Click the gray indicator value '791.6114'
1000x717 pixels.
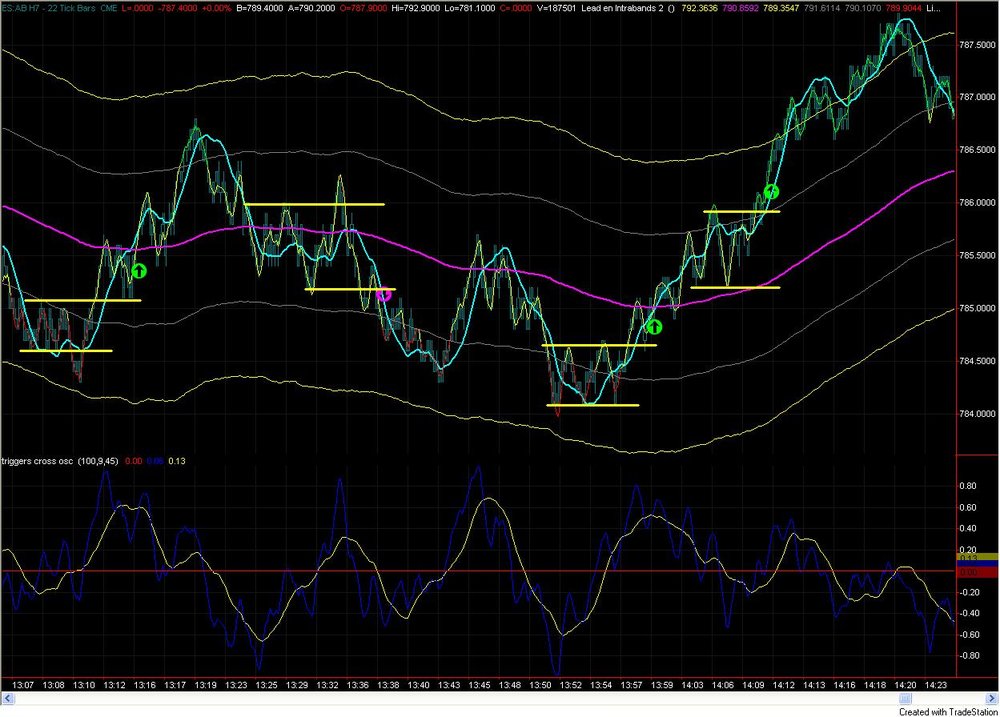click(822, 8)
